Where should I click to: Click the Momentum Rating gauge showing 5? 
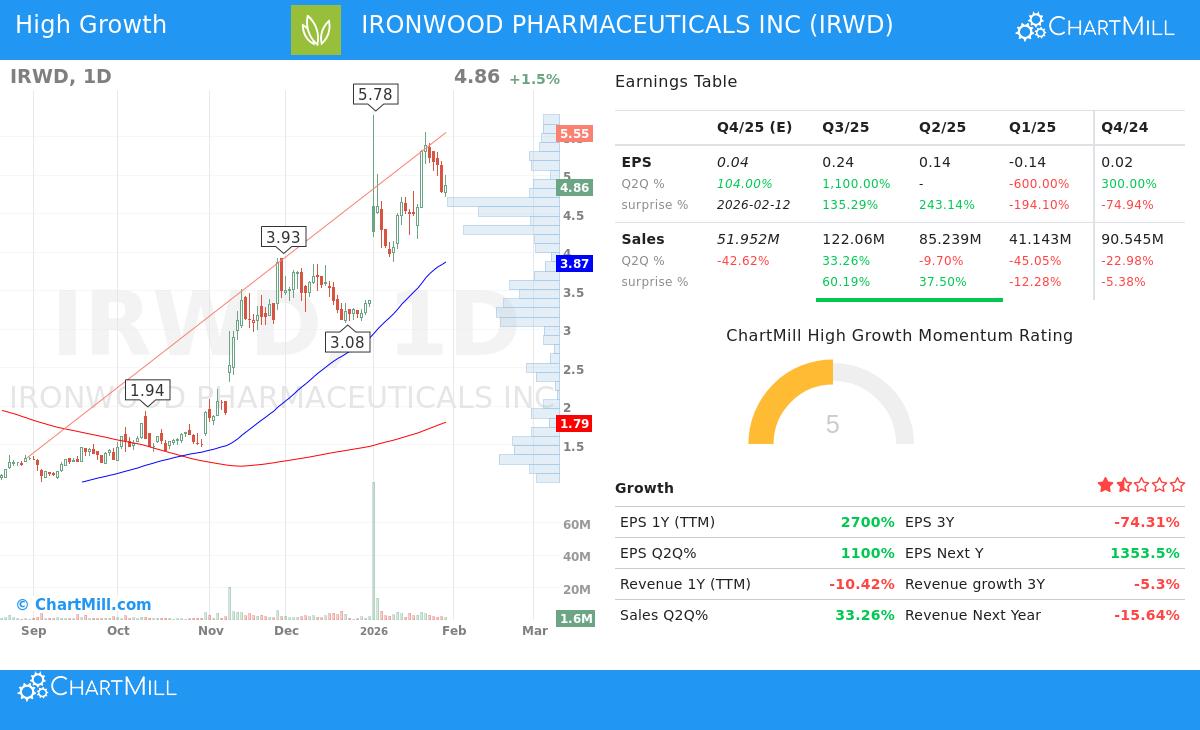point(831,424)
